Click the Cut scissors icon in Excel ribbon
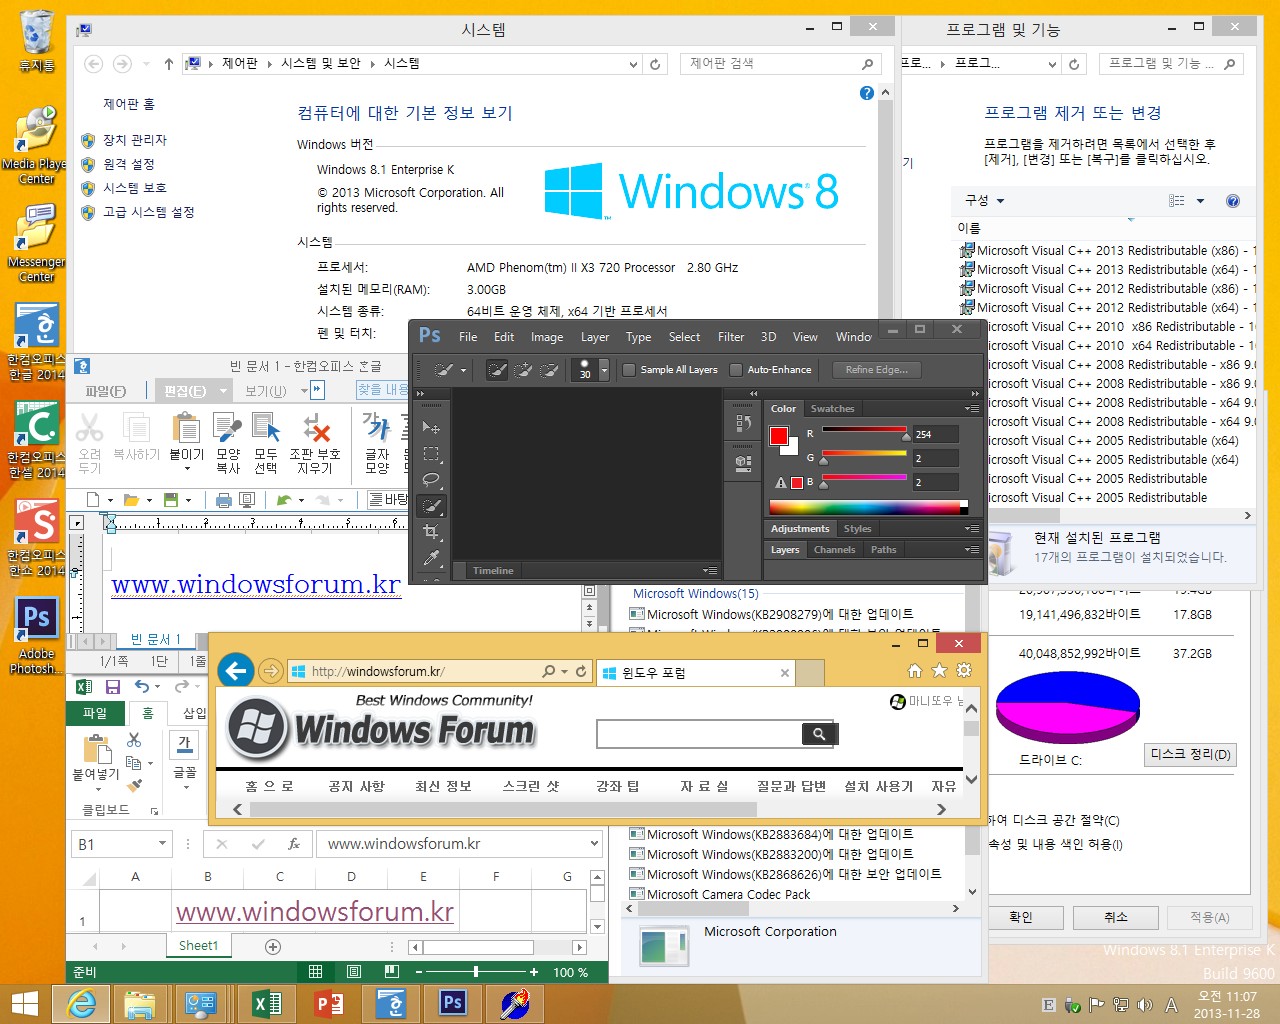Image resolution: width=1280 pixels, height=1024 pixels. tap(134, 740)
